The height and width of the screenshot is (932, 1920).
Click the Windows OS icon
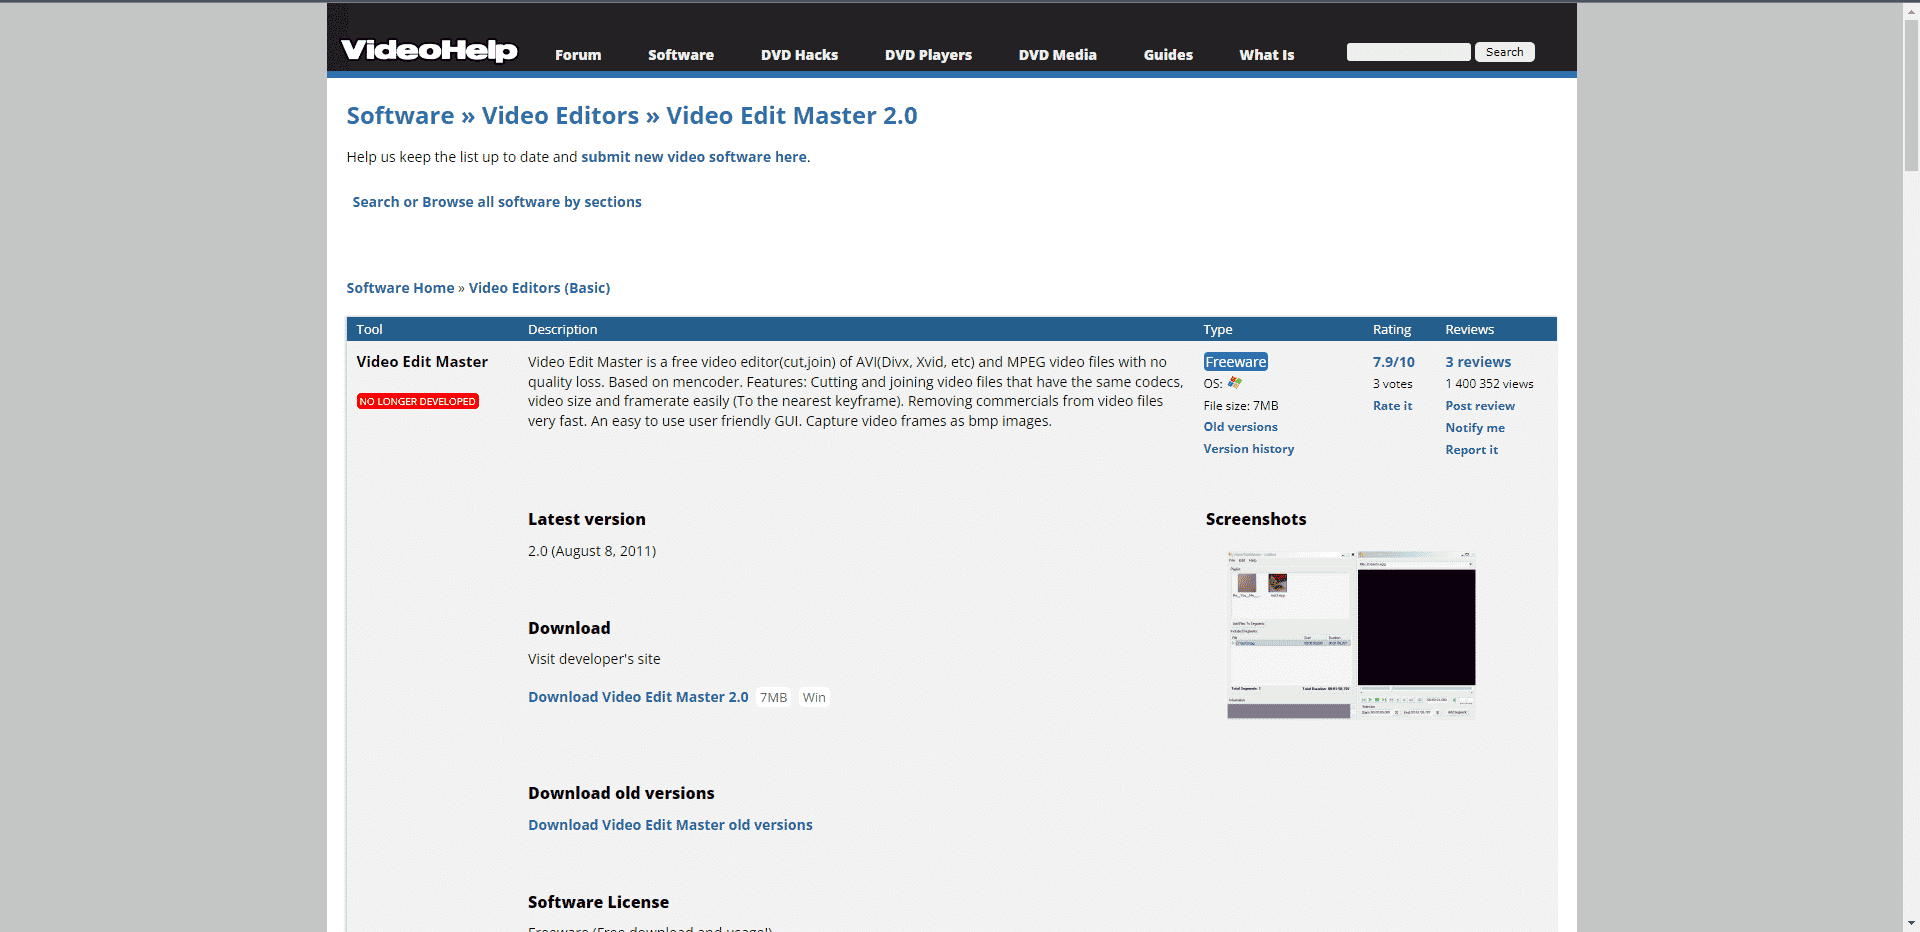tap(1235, 383)
